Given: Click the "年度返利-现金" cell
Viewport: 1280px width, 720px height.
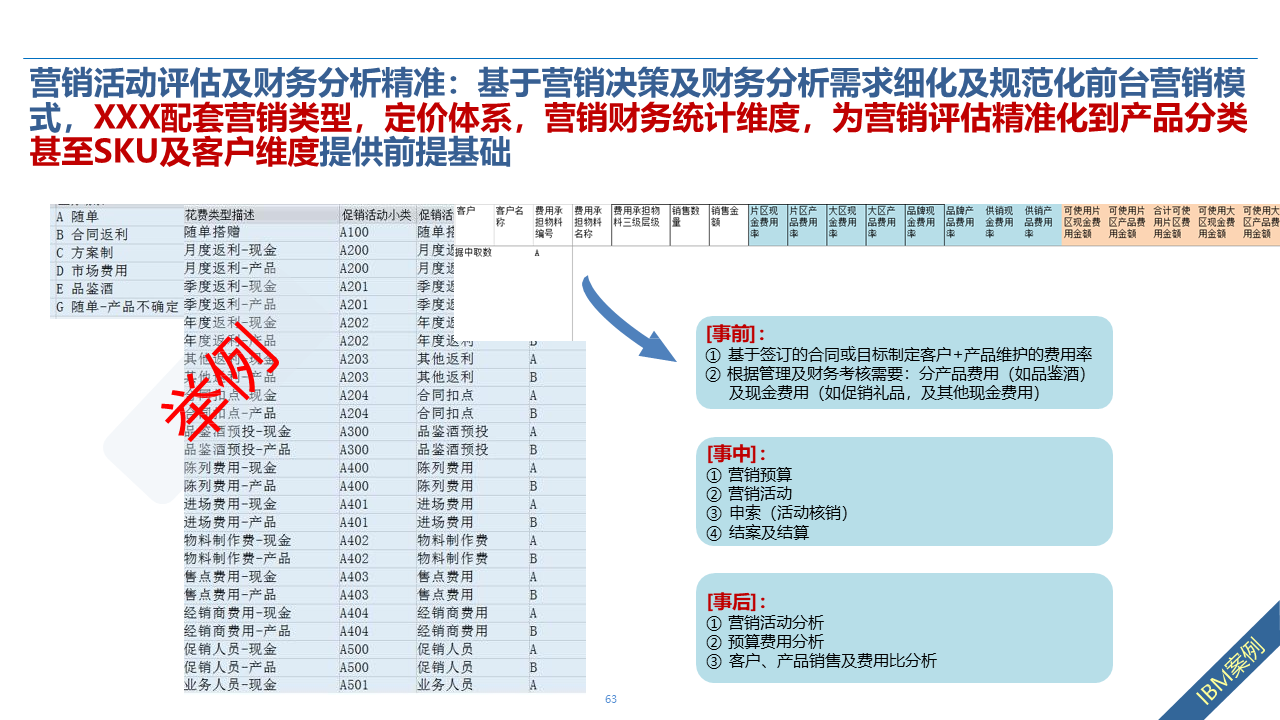Looking at the screenshot, I should point(260,322).
